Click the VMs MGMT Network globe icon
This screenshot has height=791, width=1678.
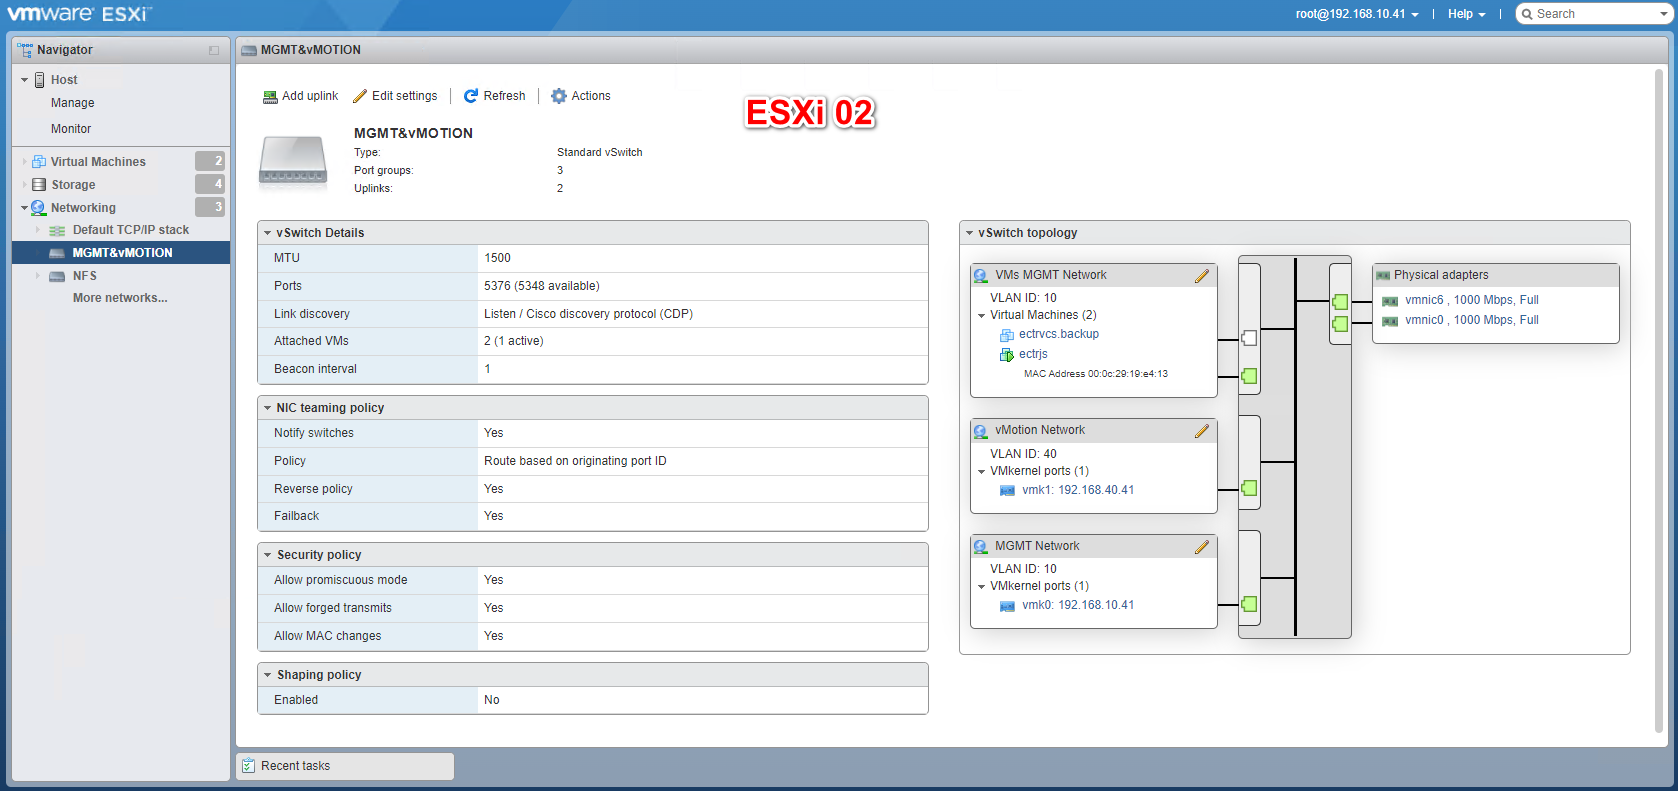[980, 276]
